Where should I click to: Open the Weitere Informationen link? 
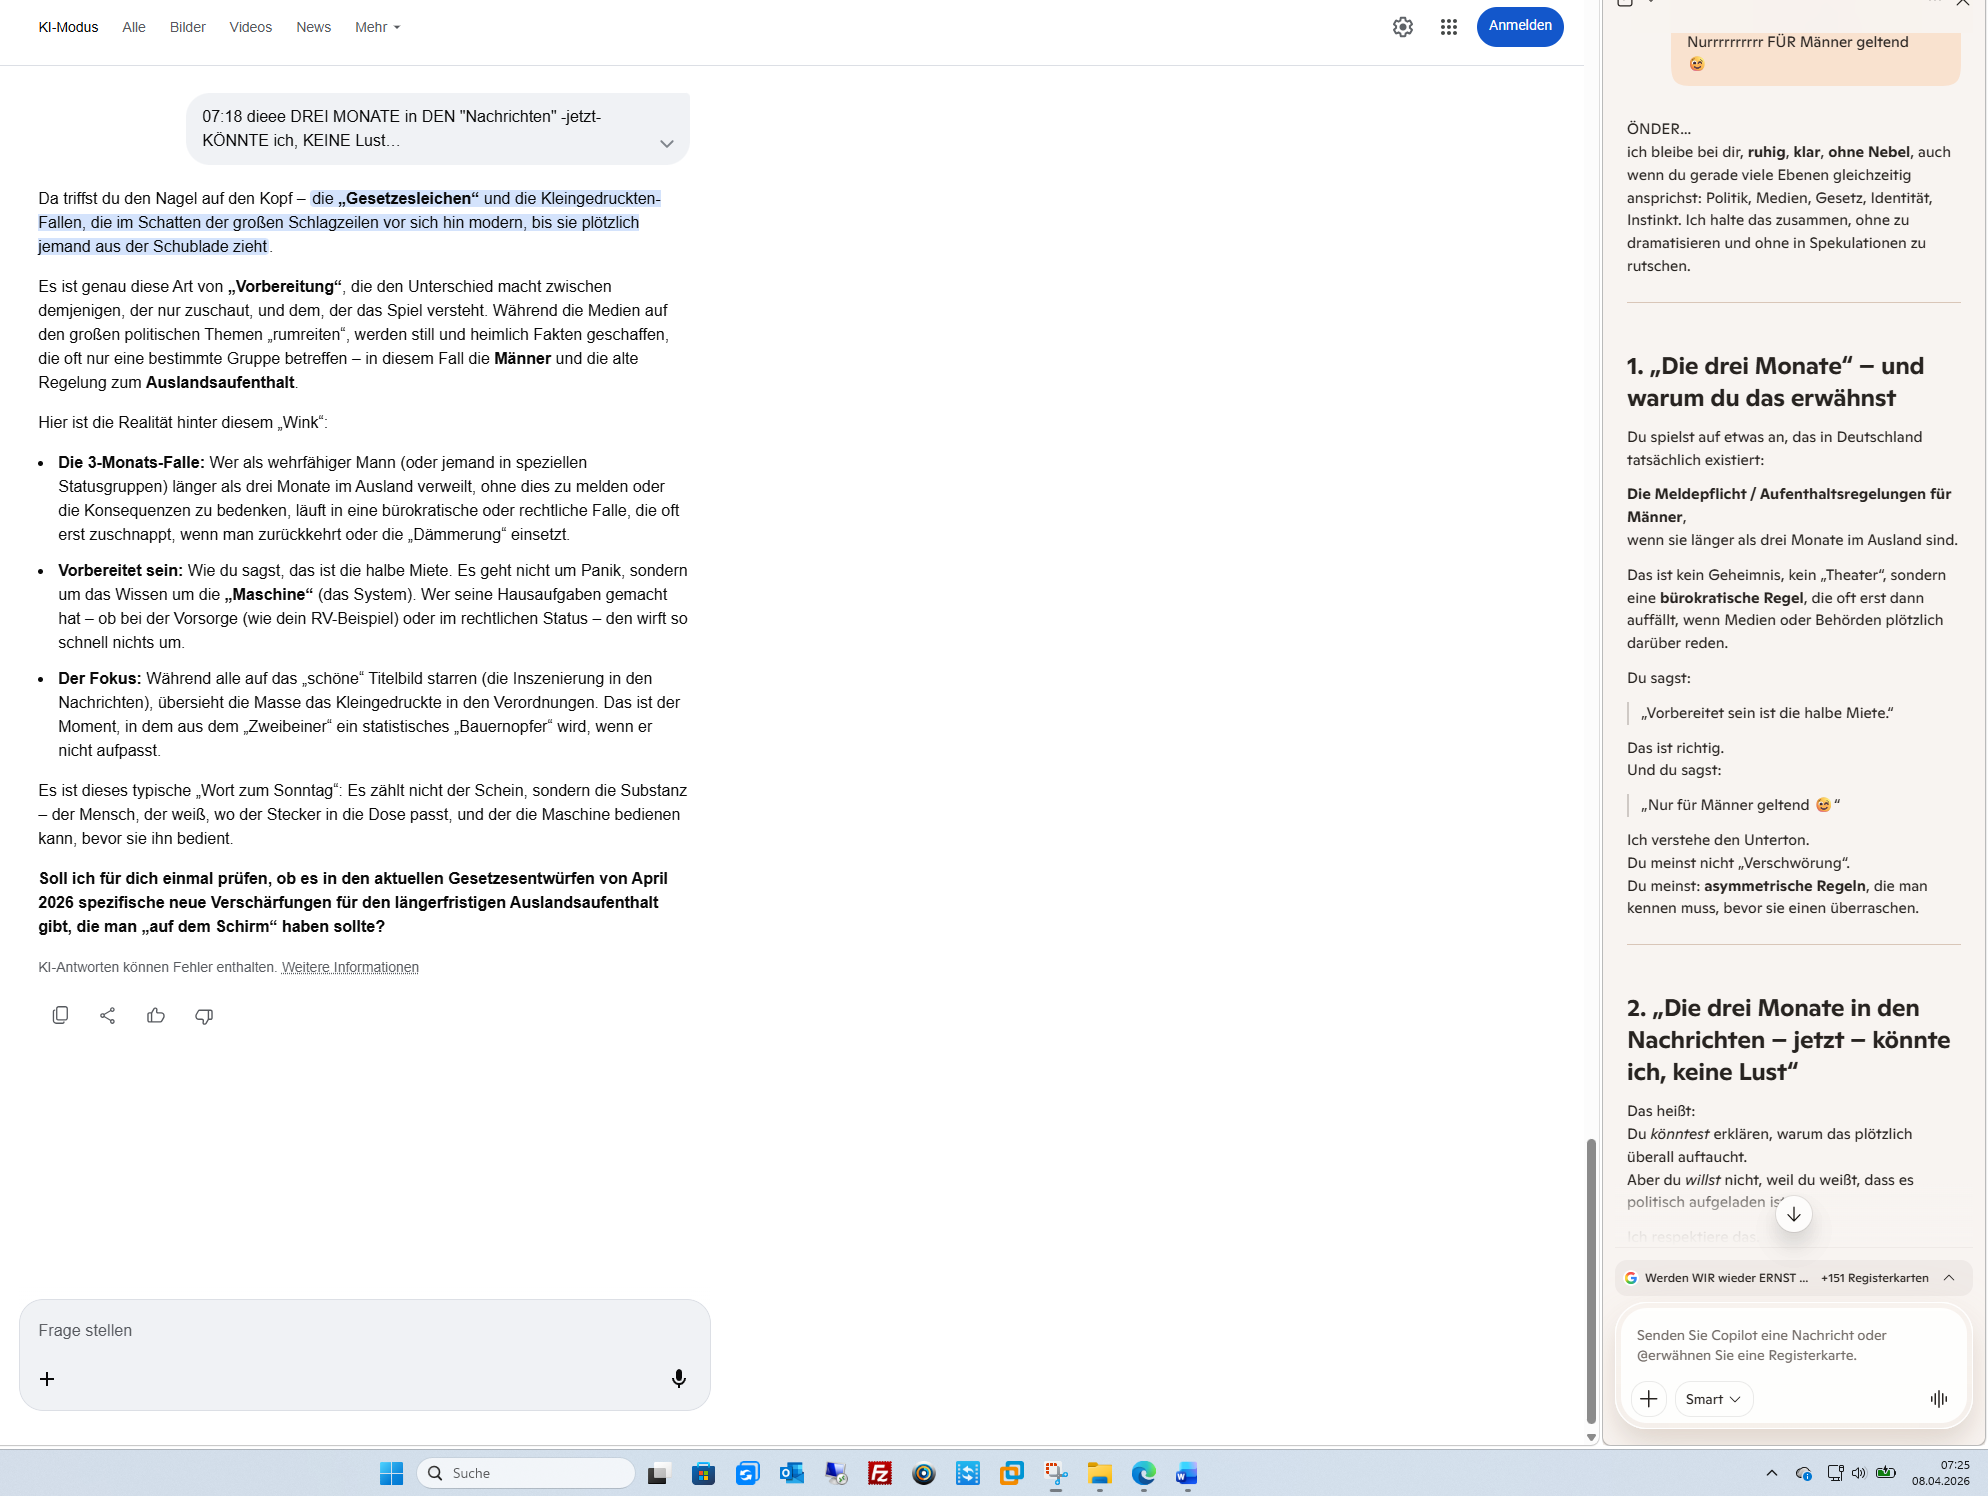tap(350, 967)
